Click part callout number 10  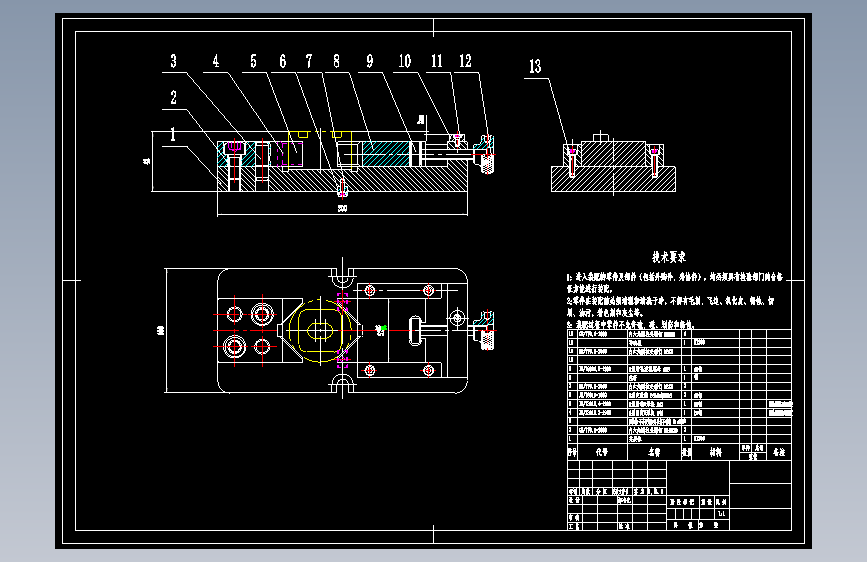[405, 61]
